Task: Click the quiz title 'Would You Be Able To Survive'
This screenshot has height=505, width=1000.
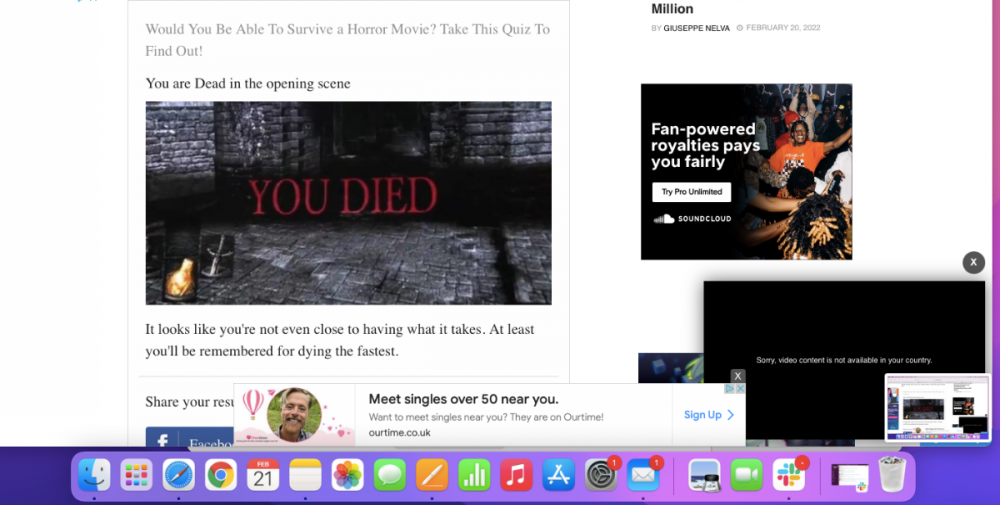Action: [348, 40]
